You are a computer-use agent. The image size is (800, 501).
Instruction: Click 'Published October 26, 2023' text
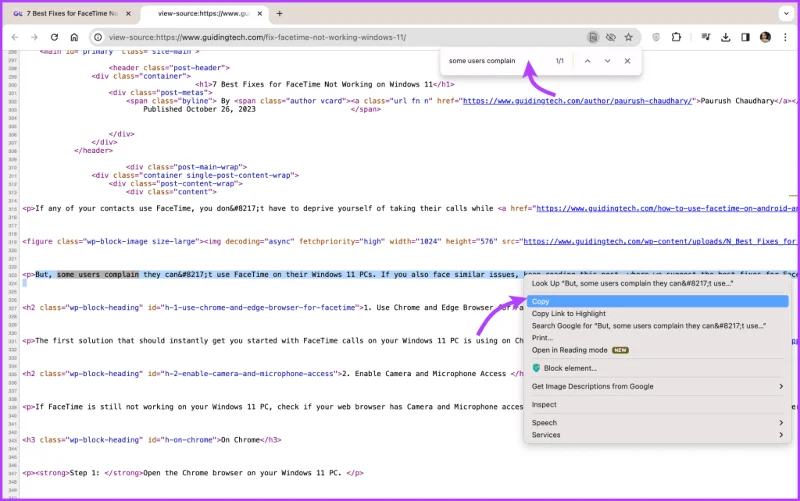[199, 109]
